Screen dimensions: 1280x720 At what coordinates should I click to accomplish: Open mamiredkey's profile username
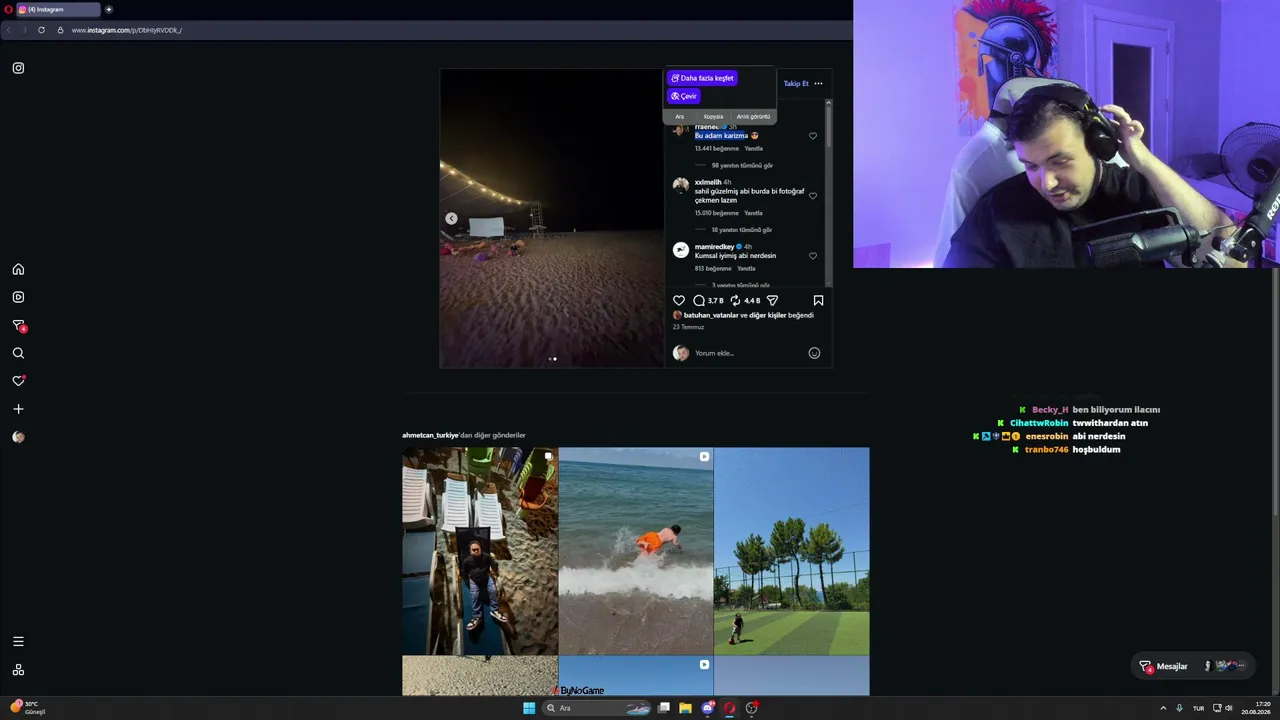(714, 247)
